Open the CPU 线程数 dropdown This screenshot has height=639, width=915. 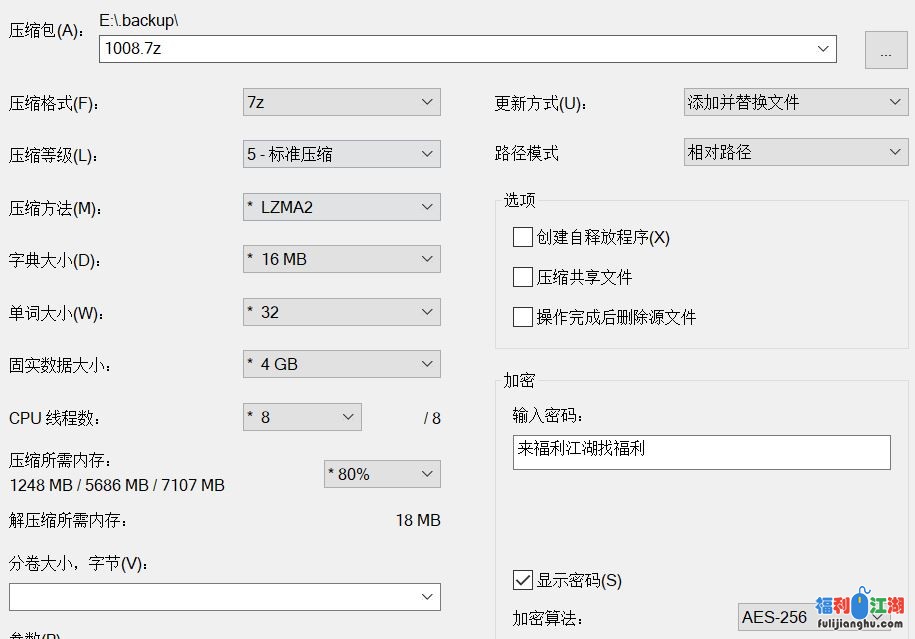pyautogui.click(x=302, y=417)
